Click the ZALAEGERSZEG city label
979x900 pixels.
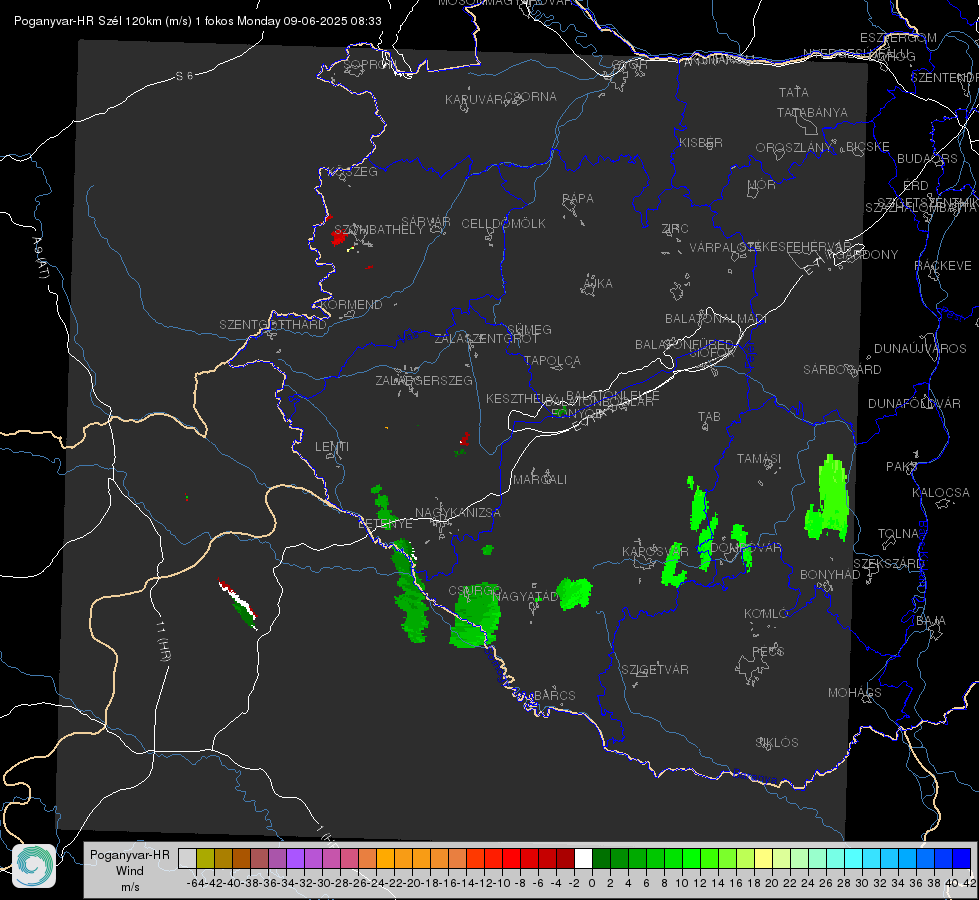[x=423, y=380]
